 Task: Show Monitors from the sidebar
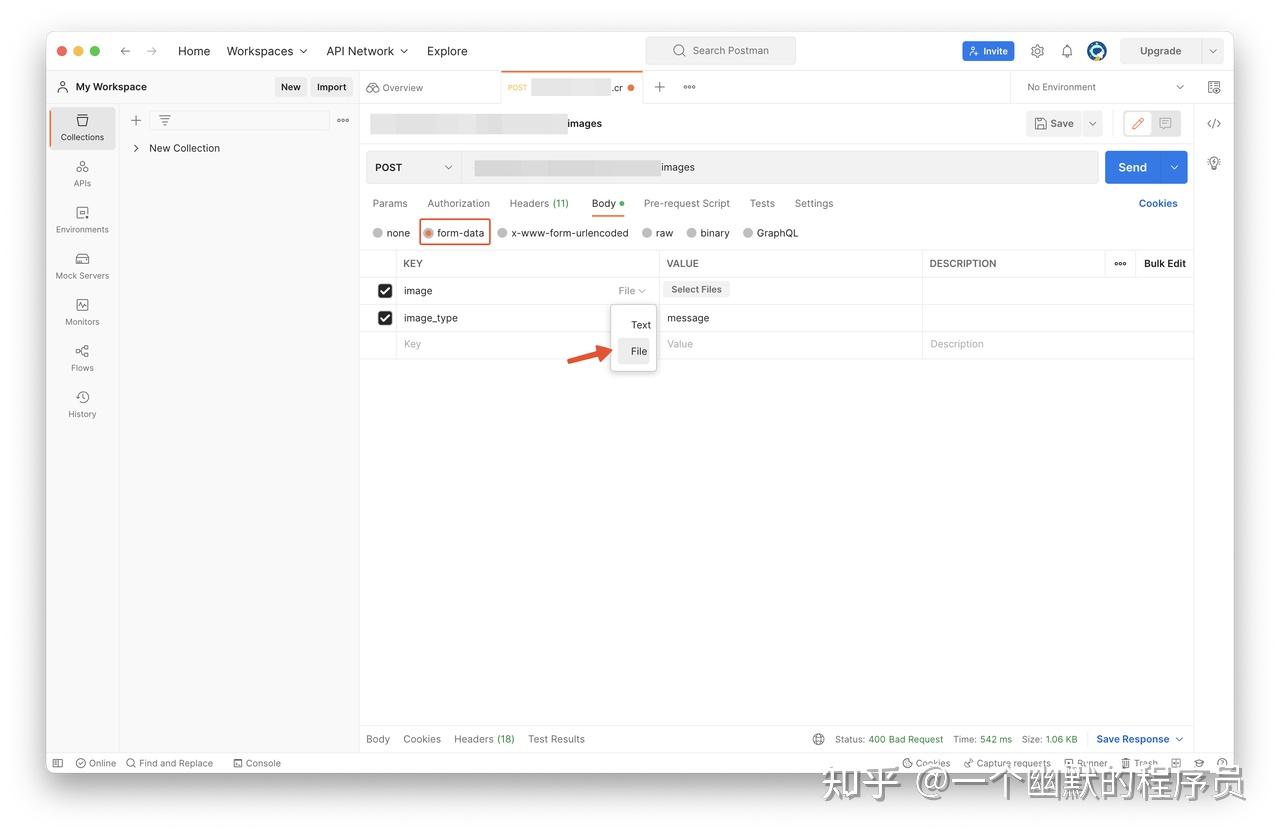[82, 311]
